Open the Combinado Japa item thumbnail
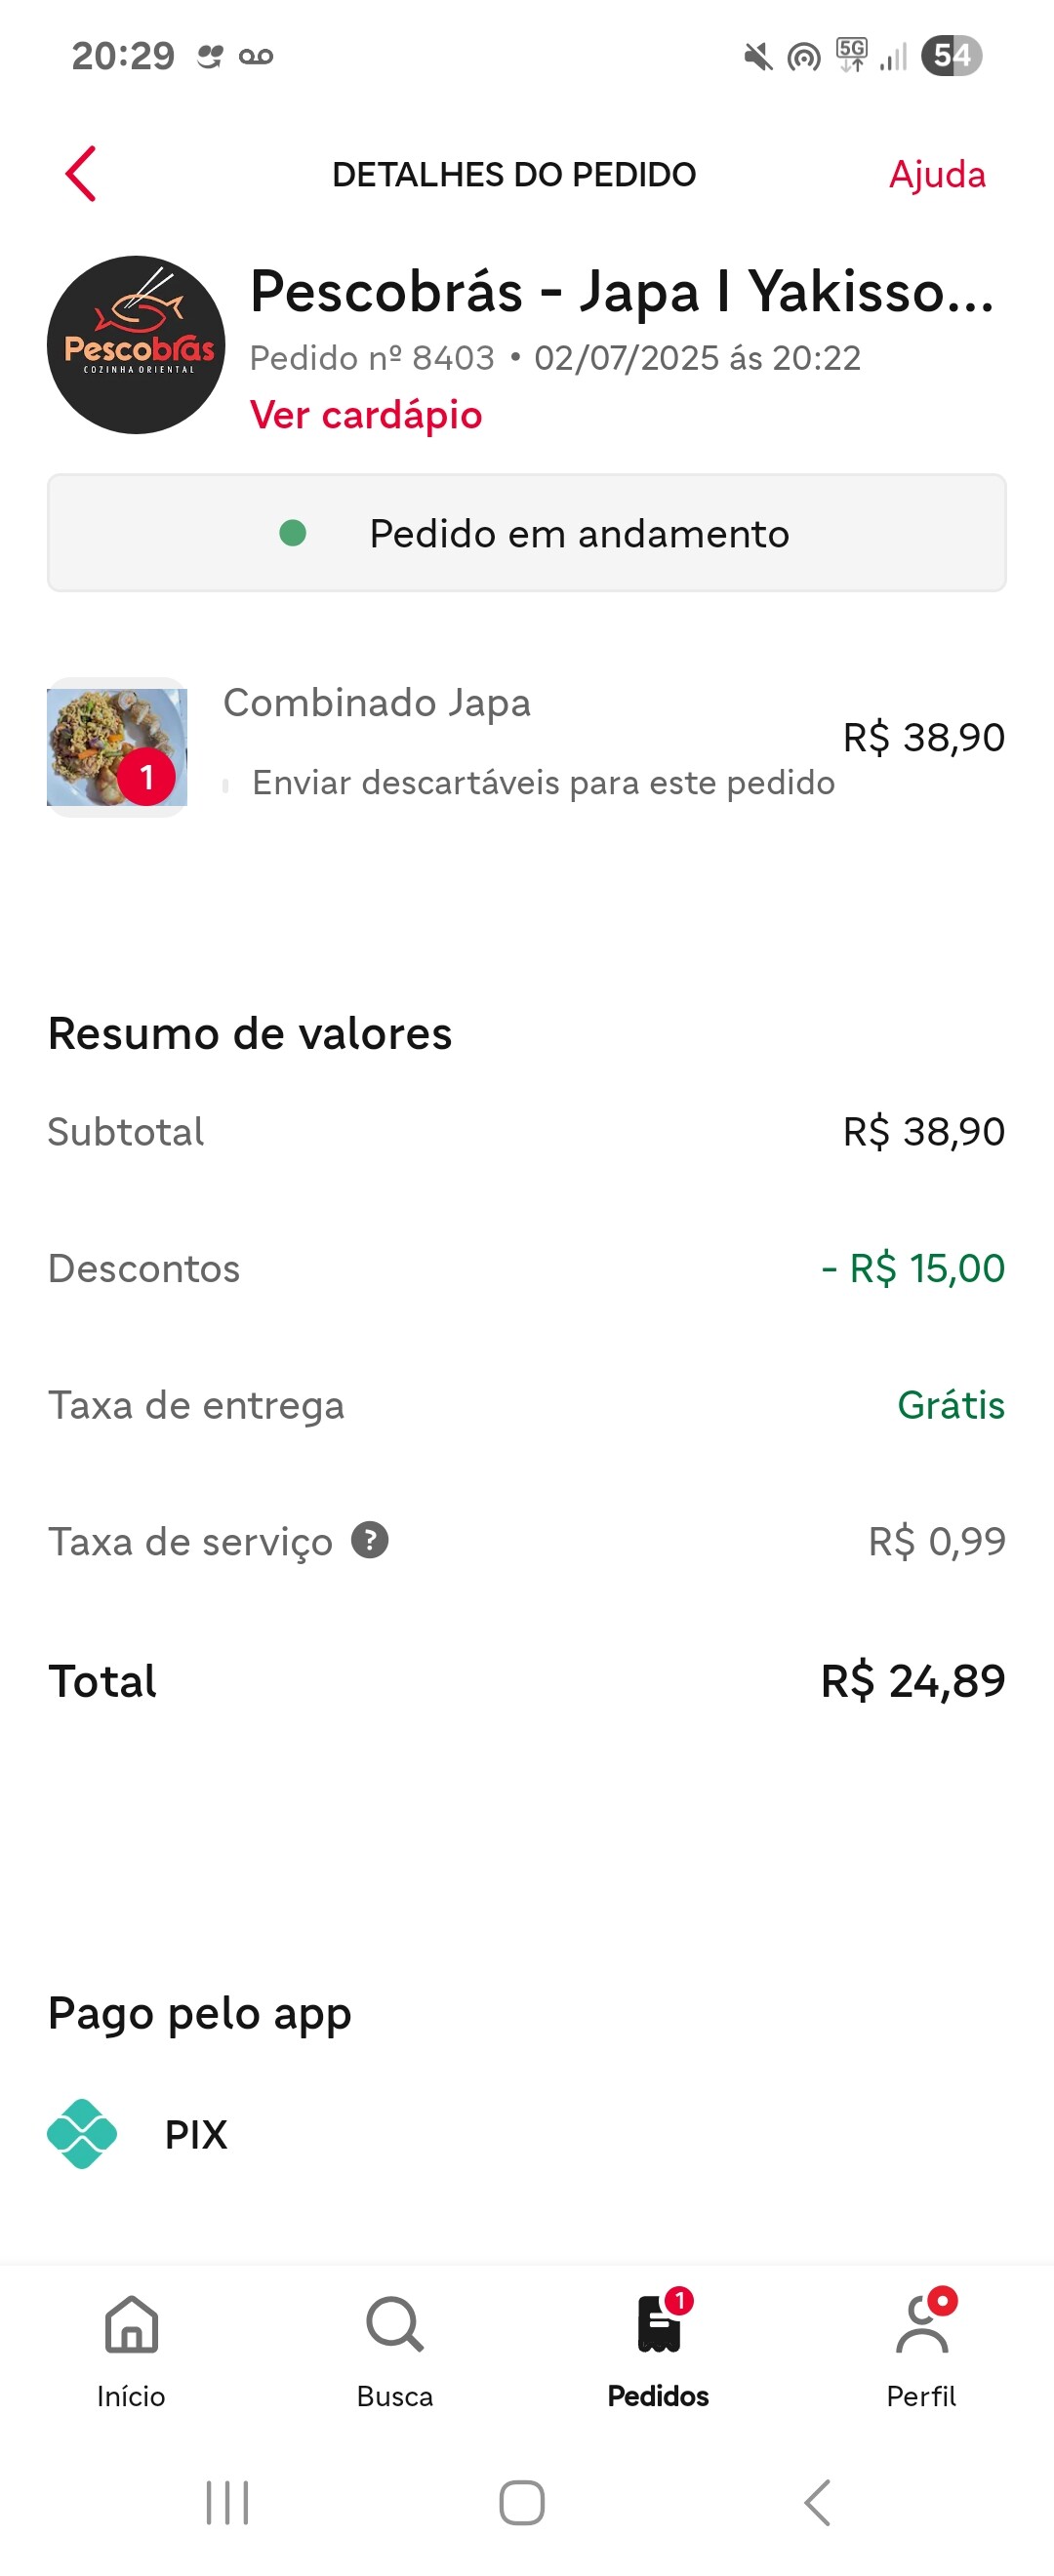This screenshot has height=2576, width=1054. tap(117, 747)
